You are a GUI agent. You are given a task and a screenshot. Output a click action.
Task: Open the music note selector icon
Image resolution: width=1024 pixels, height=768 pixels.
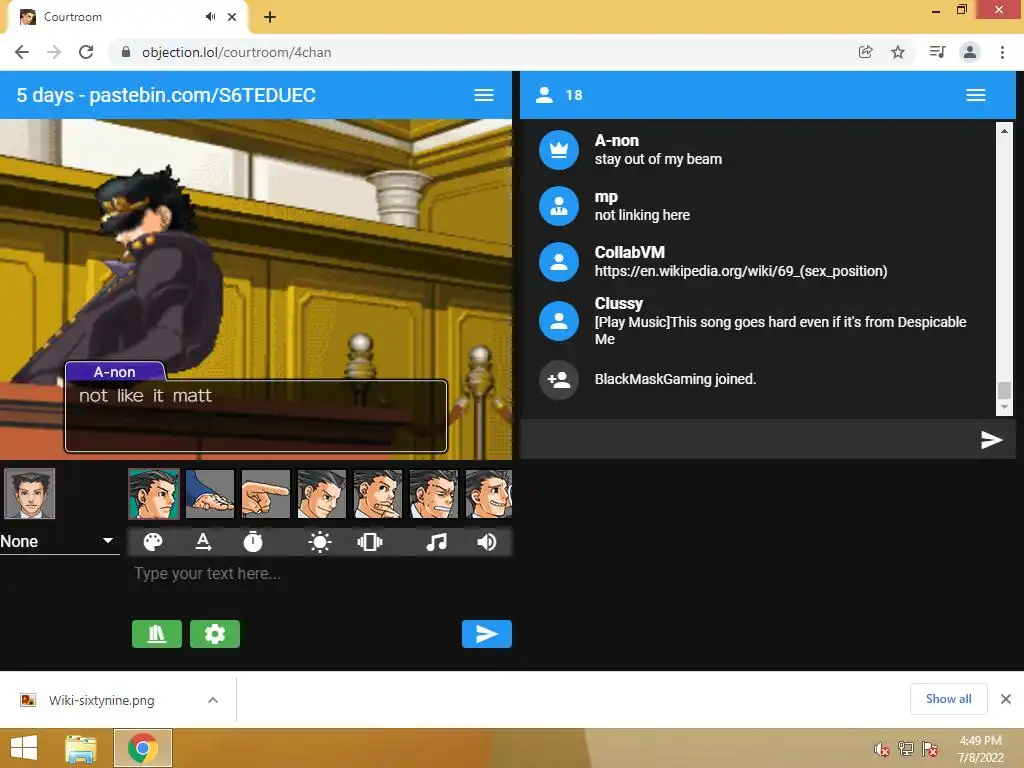tap(436, 542)
